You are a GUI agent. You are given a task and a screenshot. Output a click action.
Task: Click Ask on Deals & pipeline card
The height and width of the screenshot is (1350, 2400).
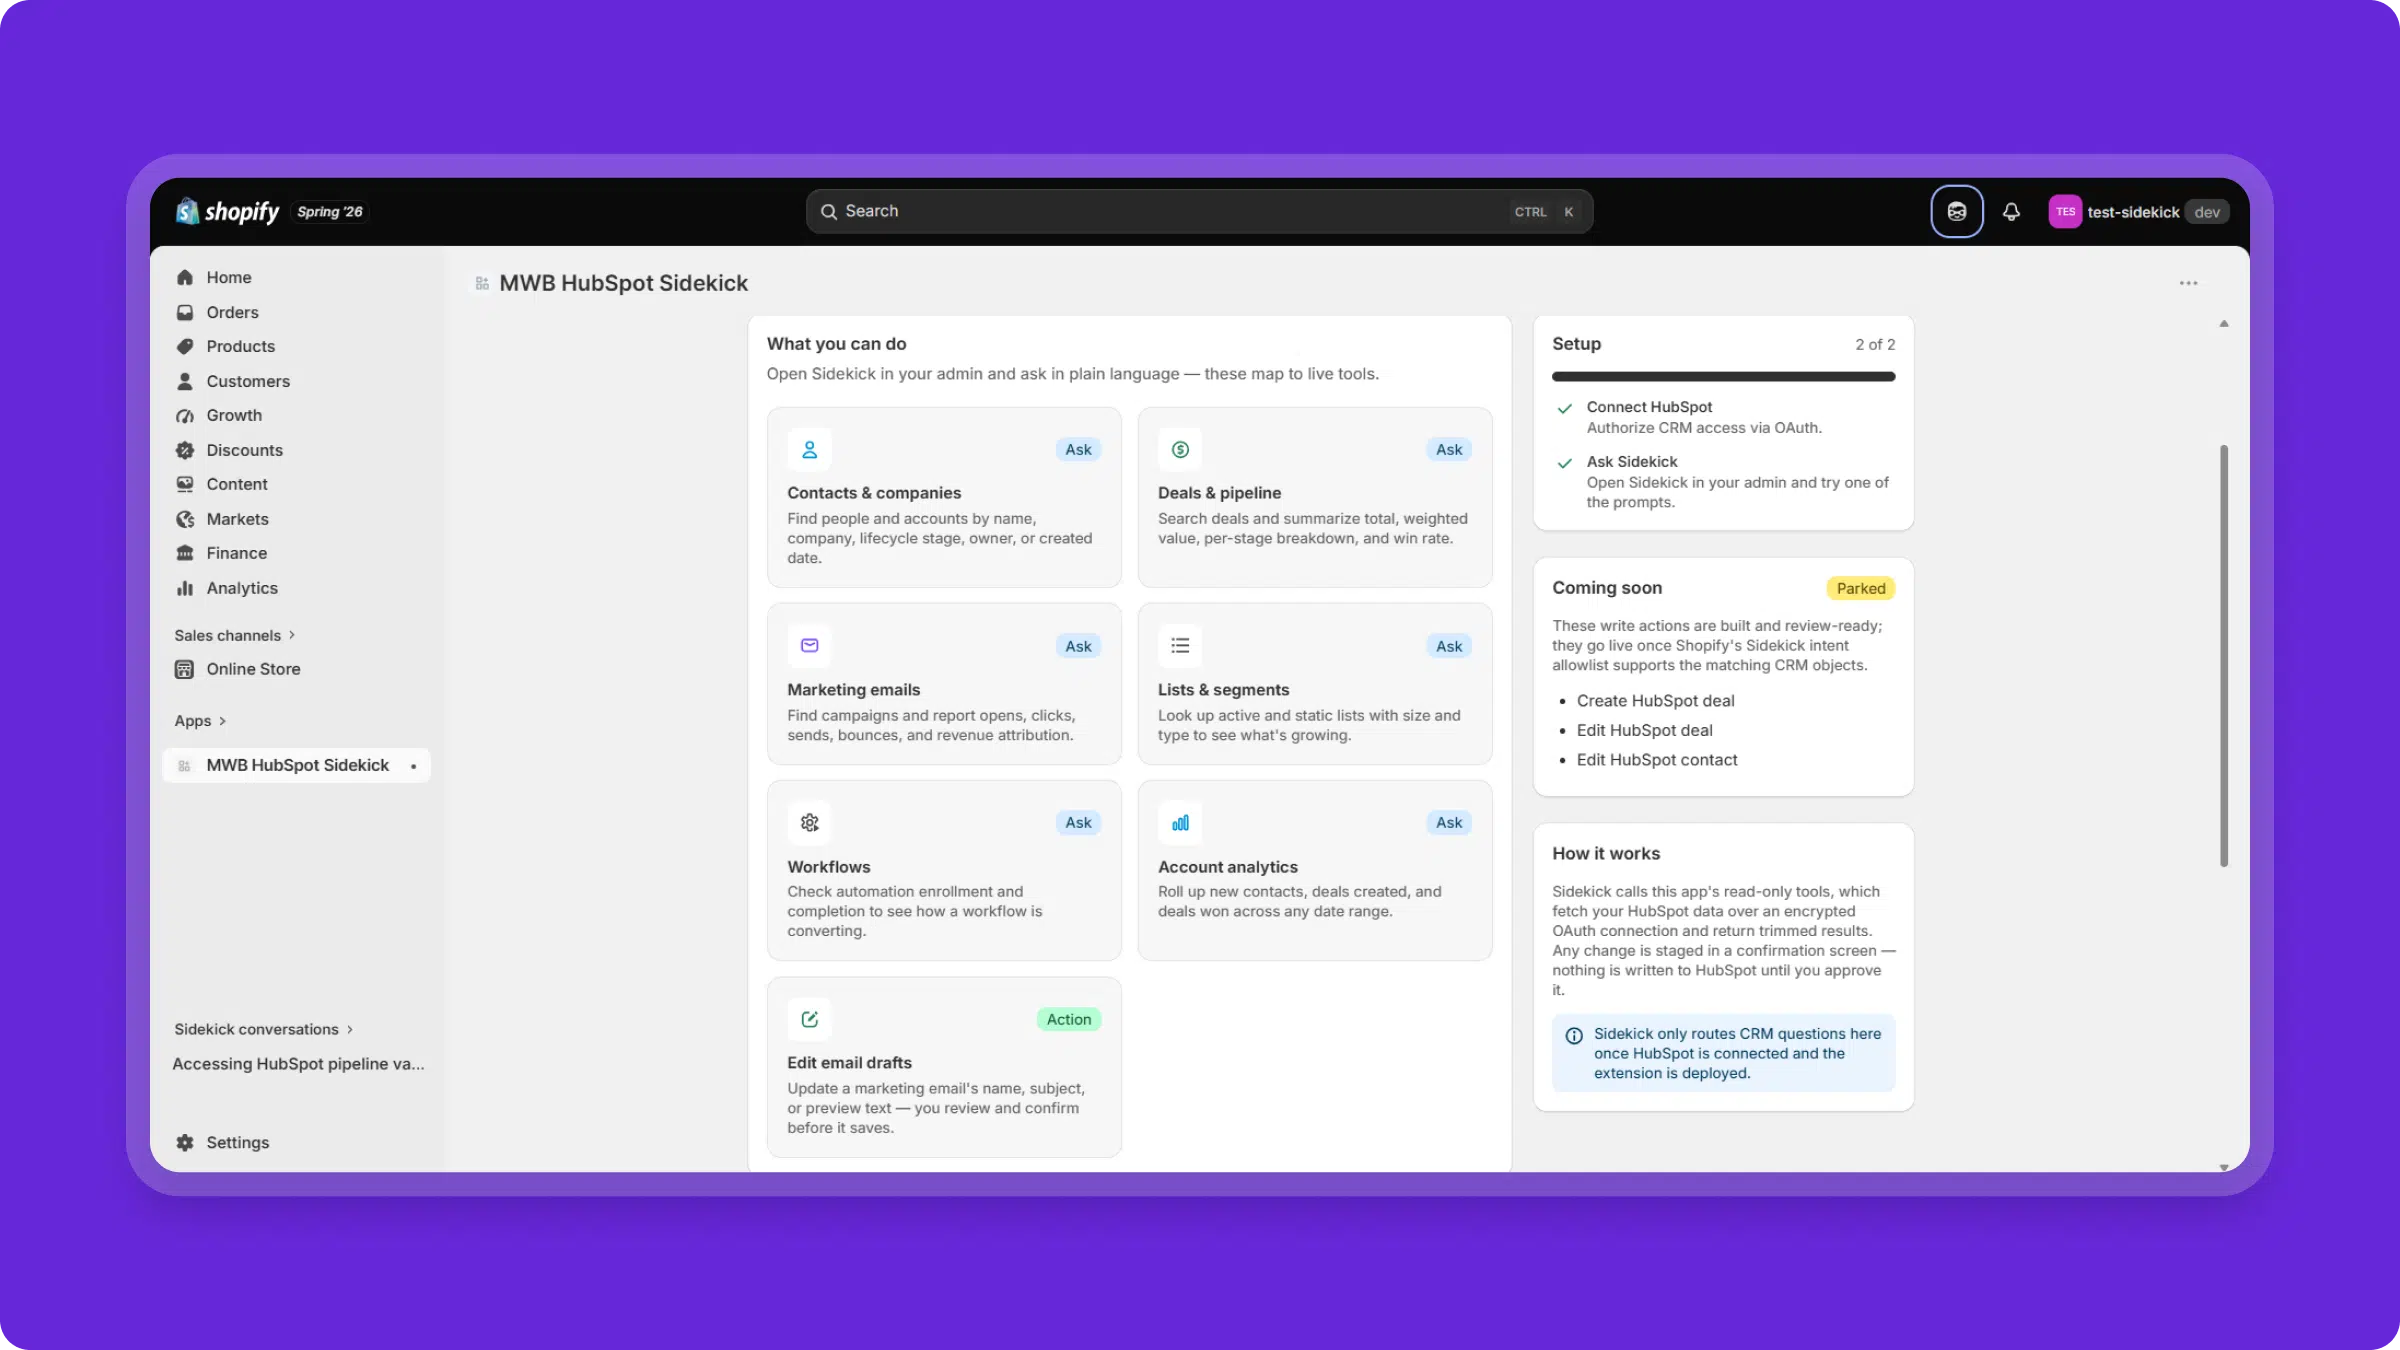point(1449,450)
